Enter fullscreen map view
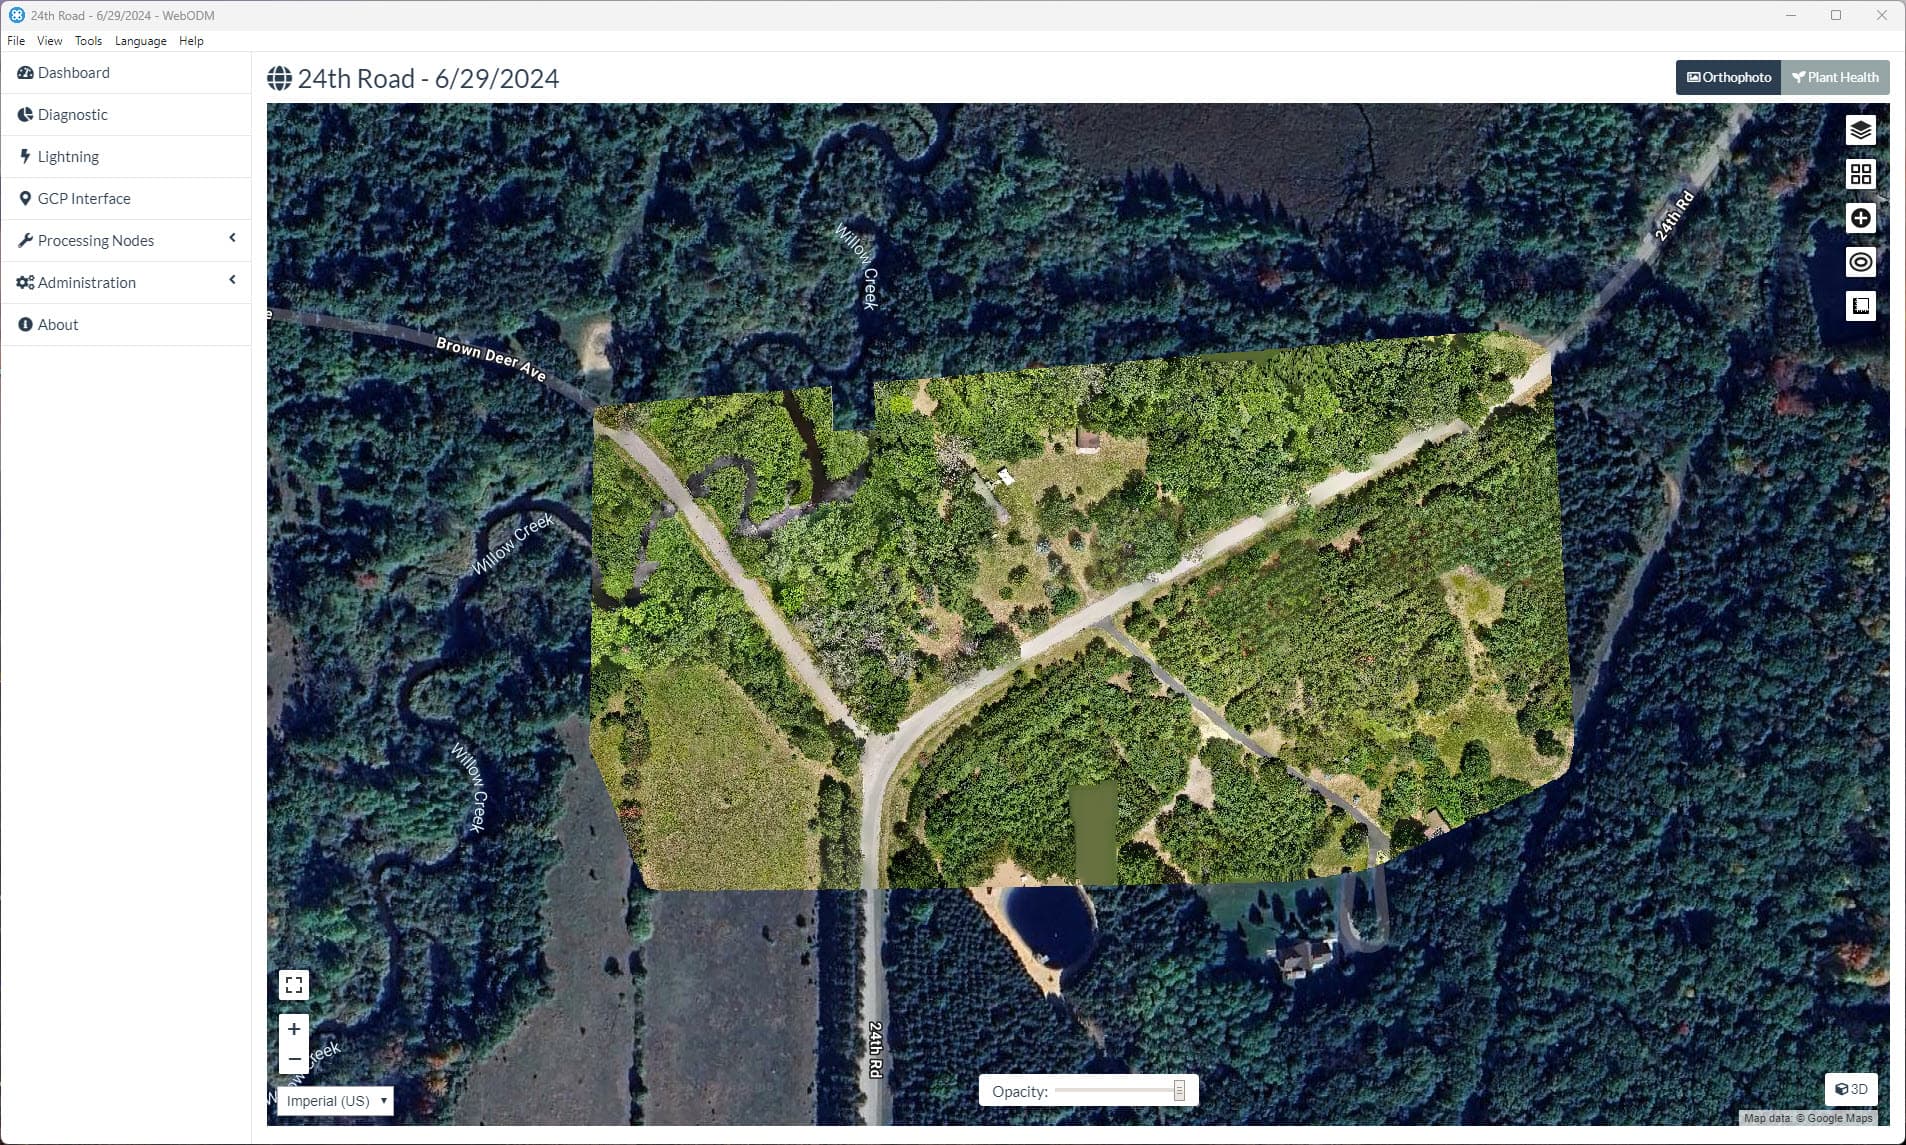Viewport: 1906px width, 1145px height. (x=293, y=984)
